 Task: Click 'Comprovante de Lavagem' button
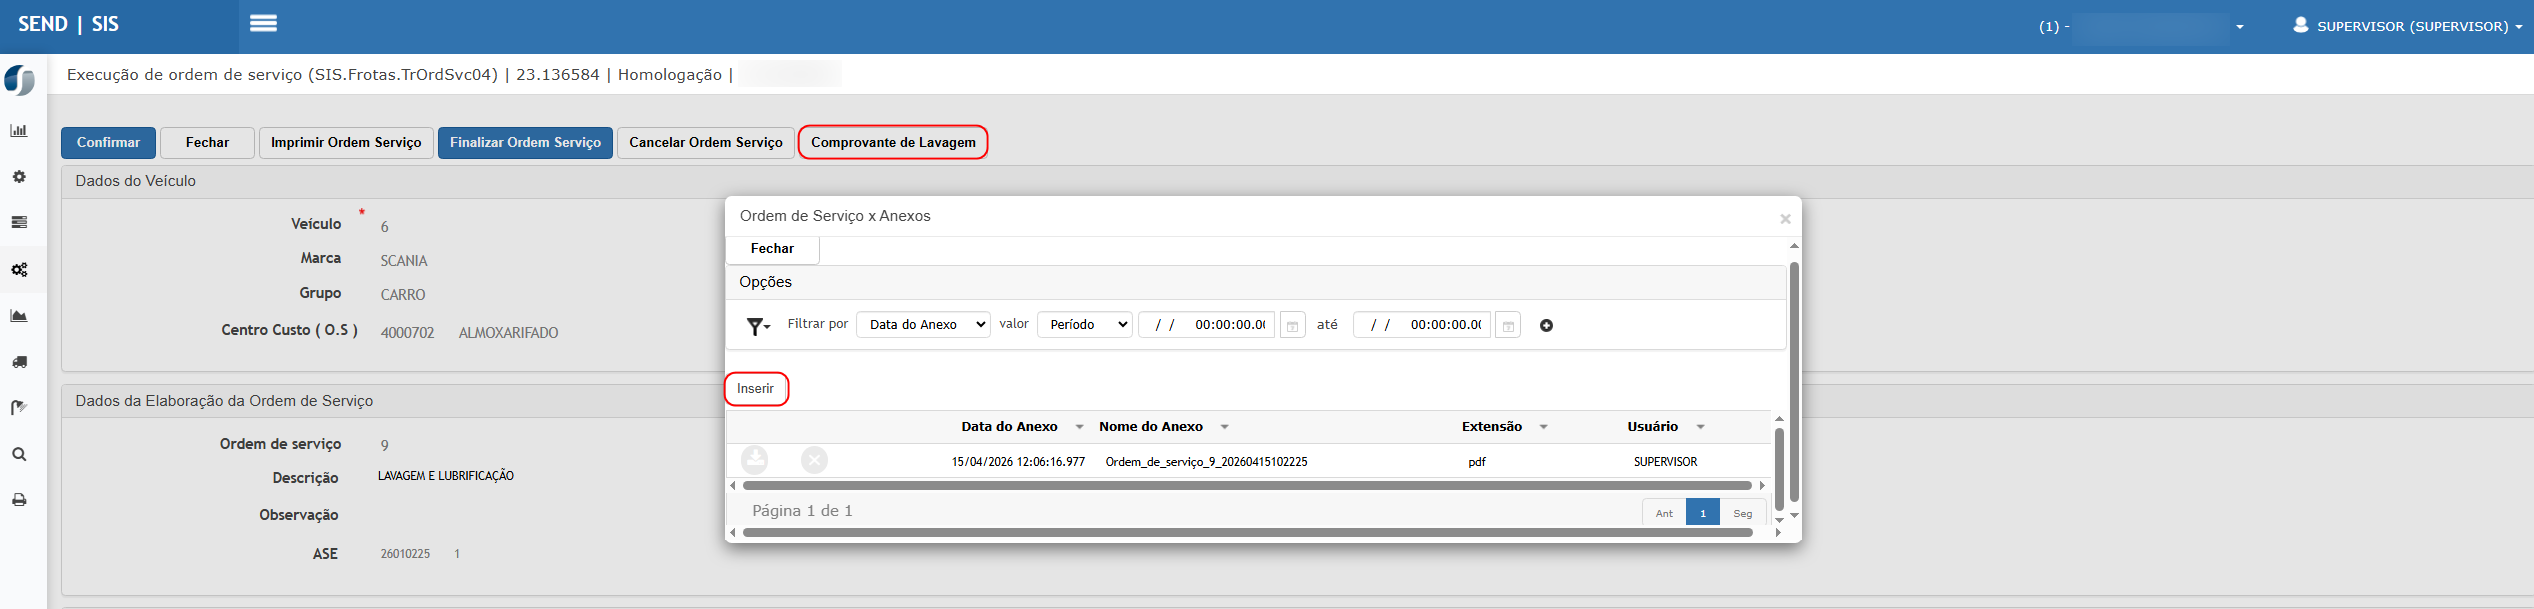893,143
